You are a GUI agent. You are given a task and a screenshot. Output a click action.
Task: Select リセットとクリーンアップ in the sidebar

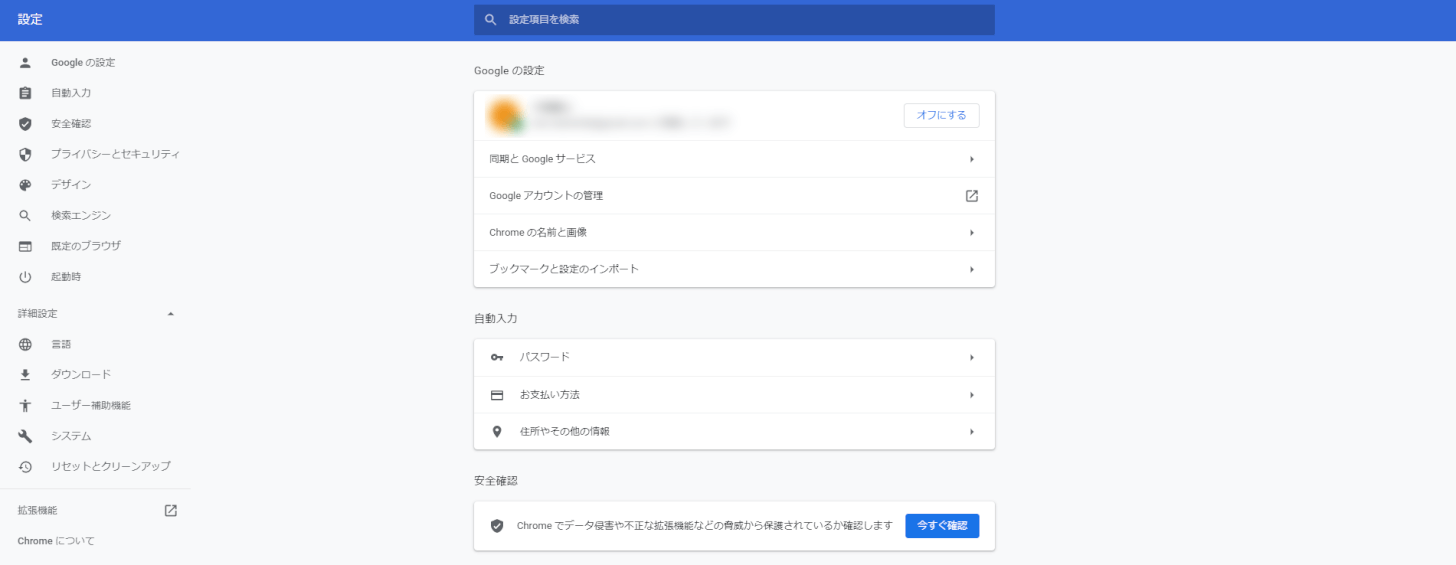111,467
